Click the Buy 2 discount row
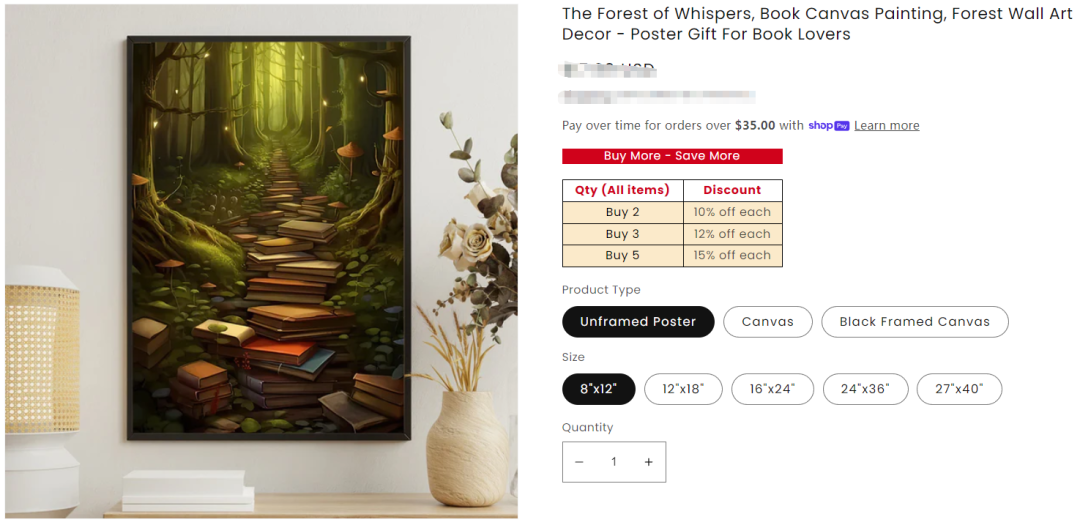Image resolution: width=1080 pixels, height=525 pixels. coord(672,212)
